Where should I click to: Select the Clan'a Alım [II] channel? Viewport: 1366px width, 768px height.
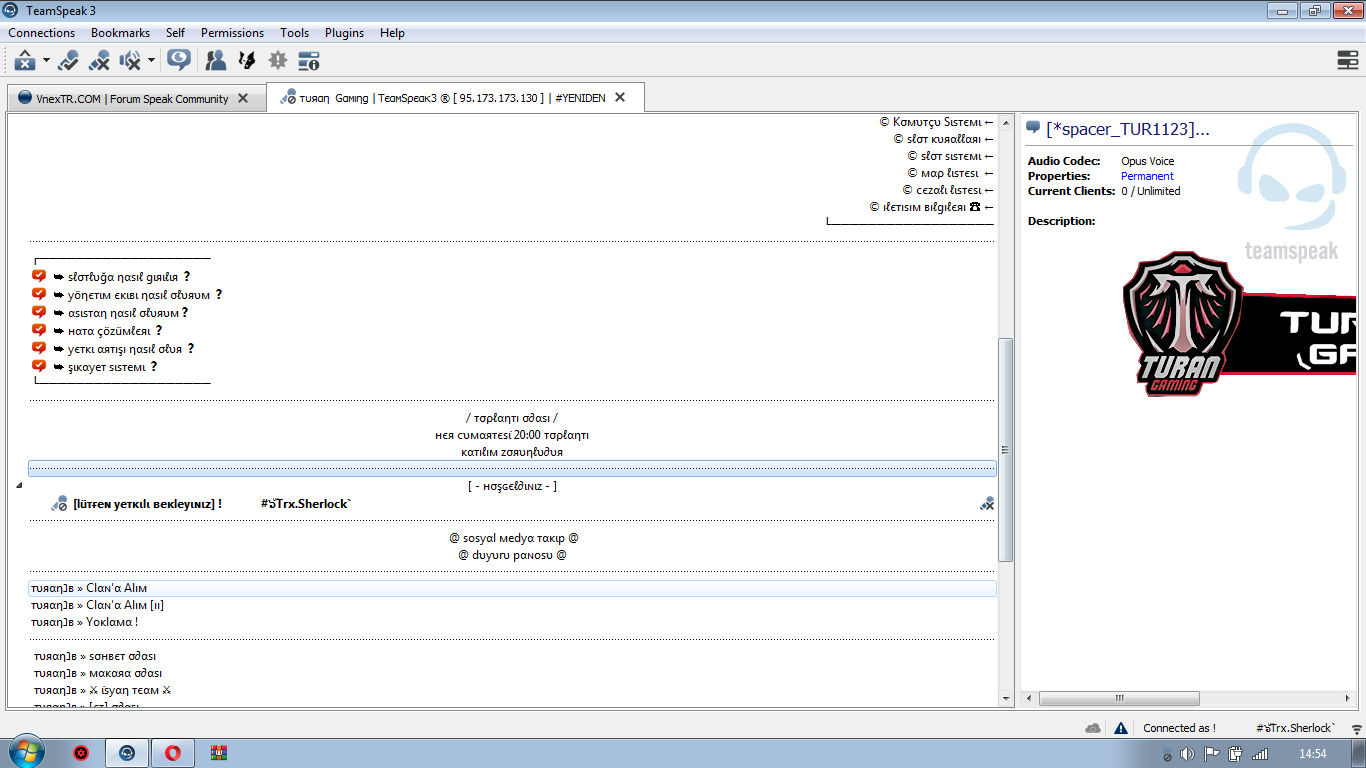(98, 605)
